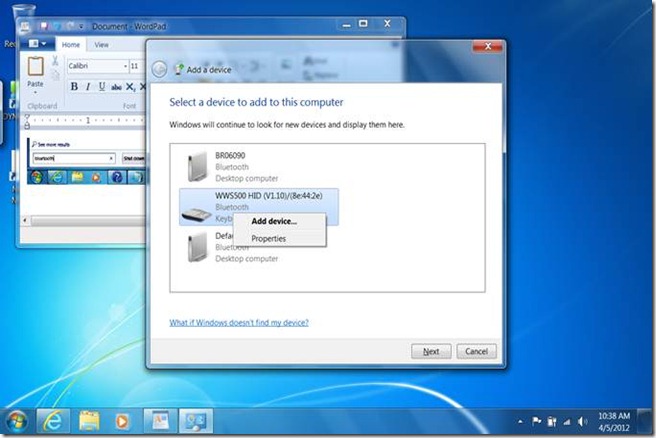
Task: Open the Windows Start menu orb
Action: (x=17, y=419)
